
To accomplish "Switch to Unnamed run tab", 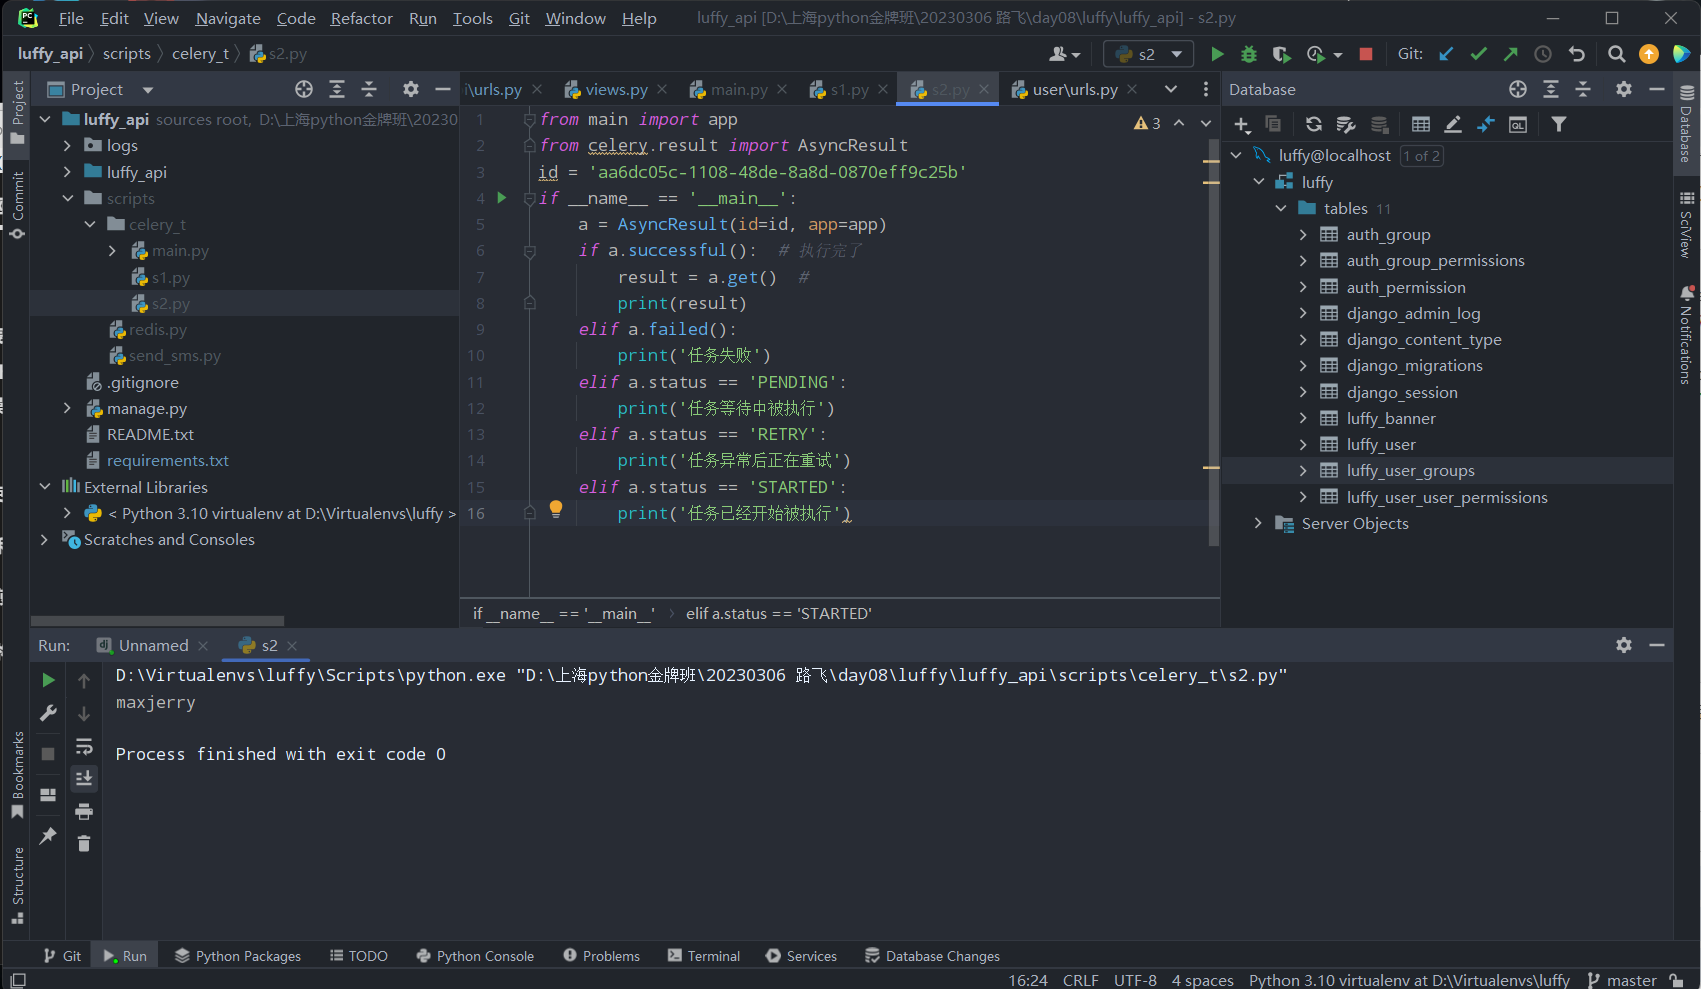I will pyautogui.click(x=153, y=645).
